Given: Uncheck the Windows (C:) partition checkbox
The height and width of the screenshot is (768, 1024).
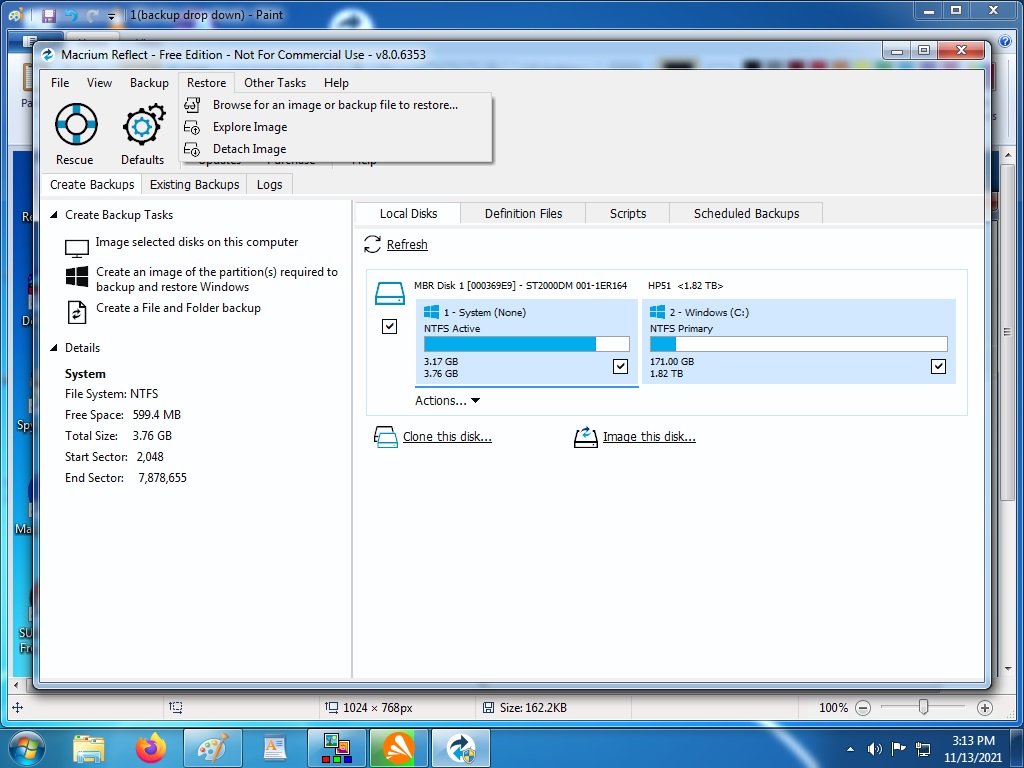Looking at the screenshot, I should (x=938, y=366).
